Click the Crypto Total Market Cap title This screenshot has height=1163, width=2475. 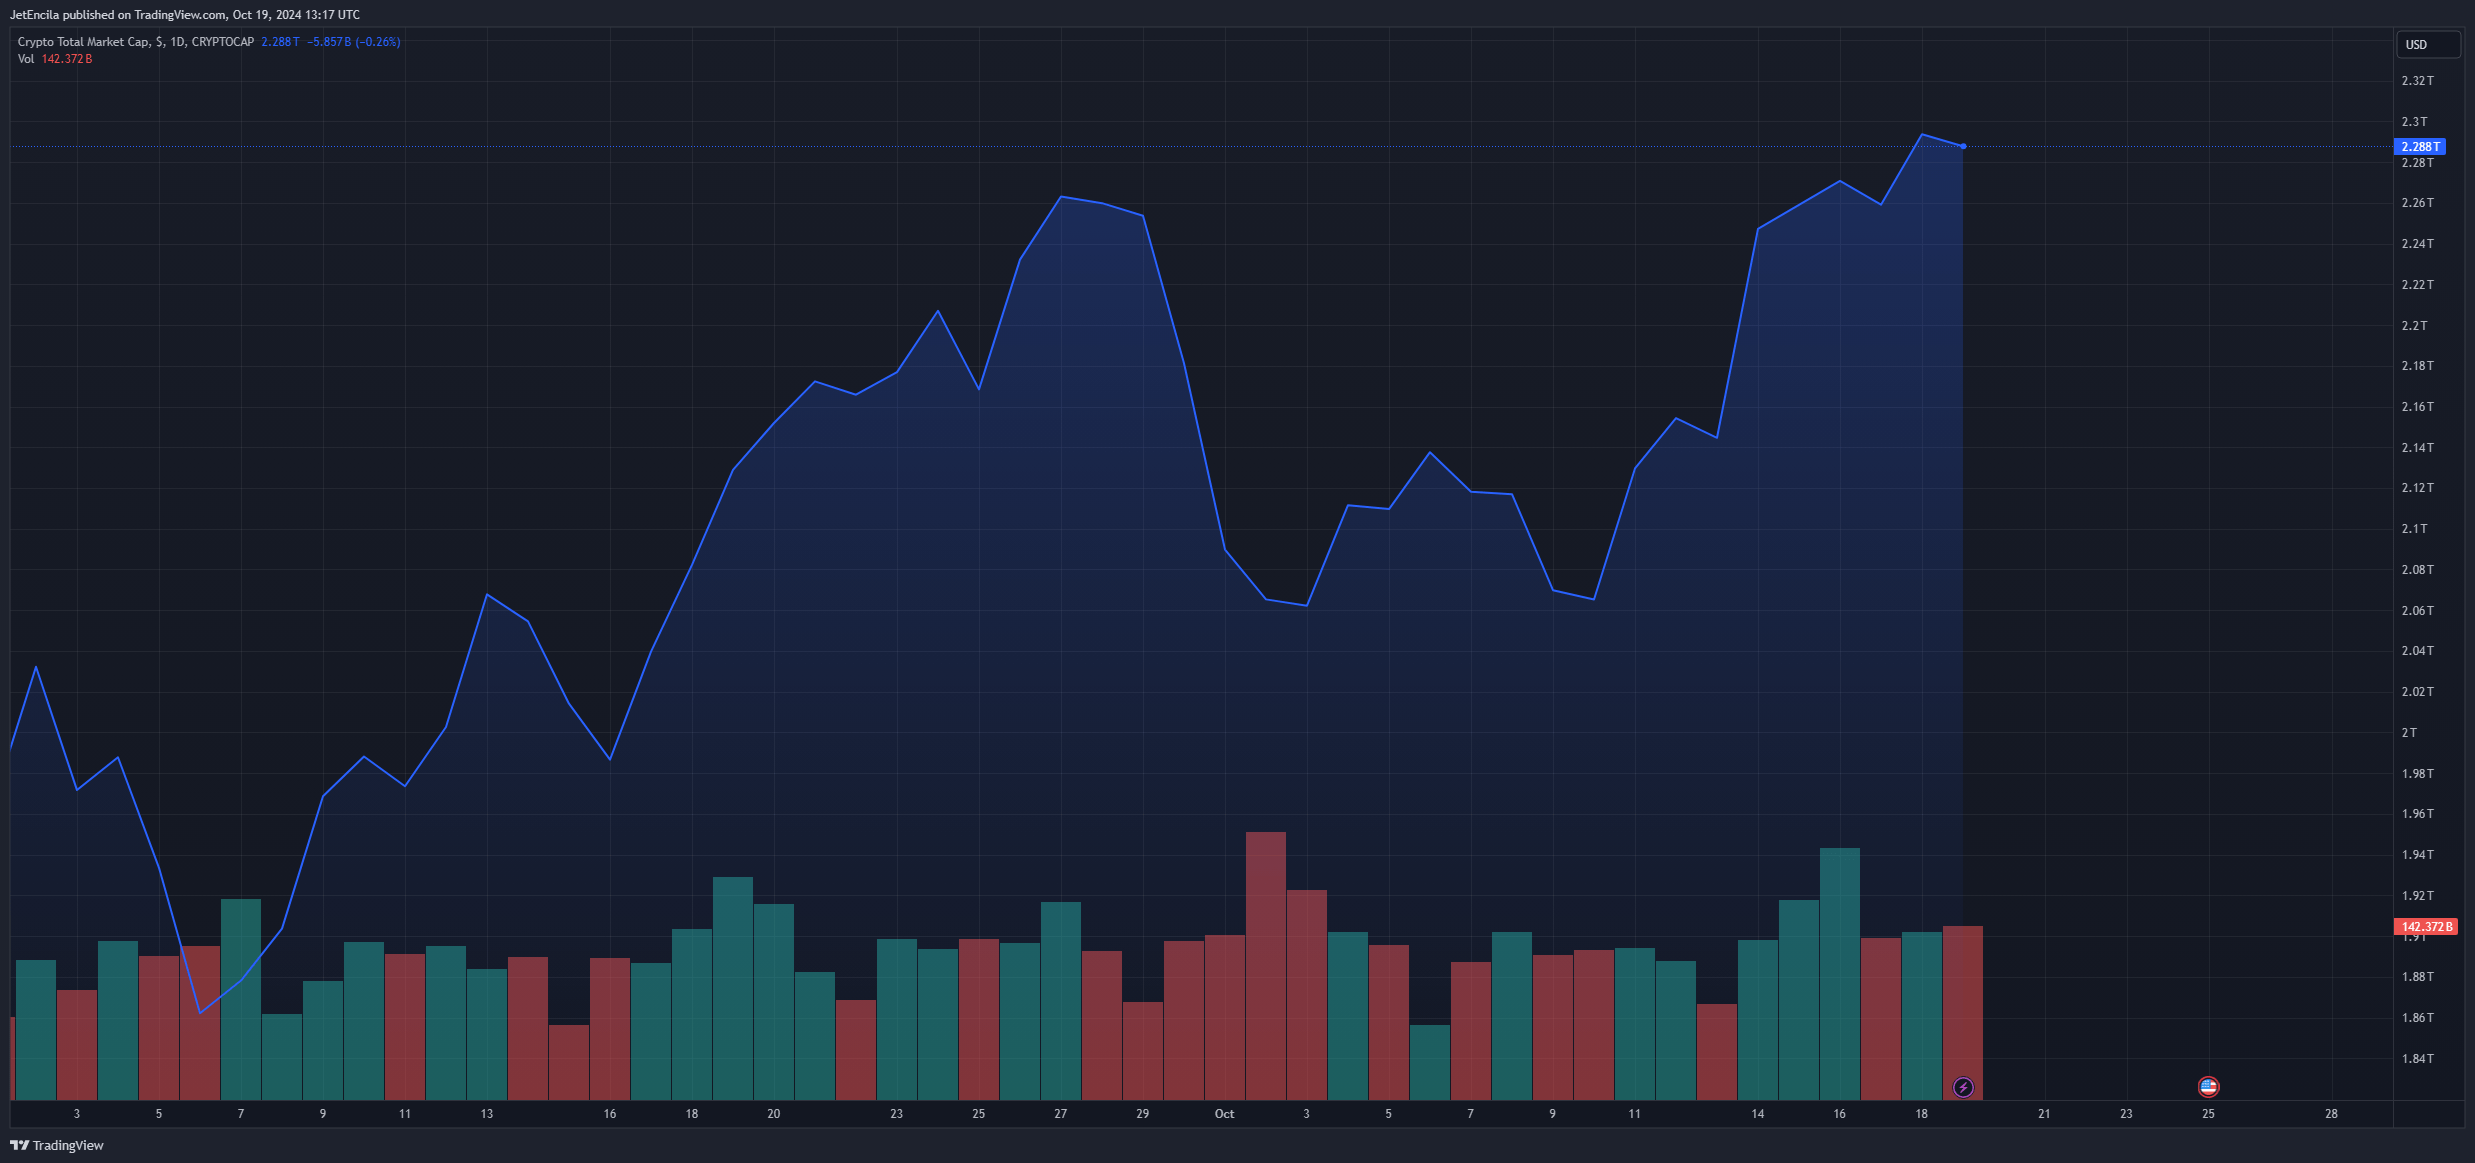click(x=84, y=42)
